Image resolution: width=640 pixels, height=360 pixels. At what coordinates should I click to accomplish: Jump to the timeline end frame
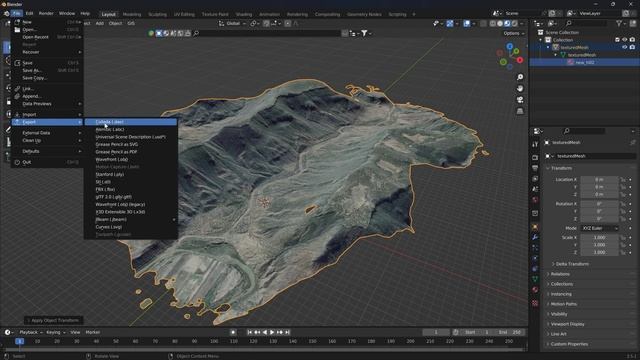(x=287, y=333)
